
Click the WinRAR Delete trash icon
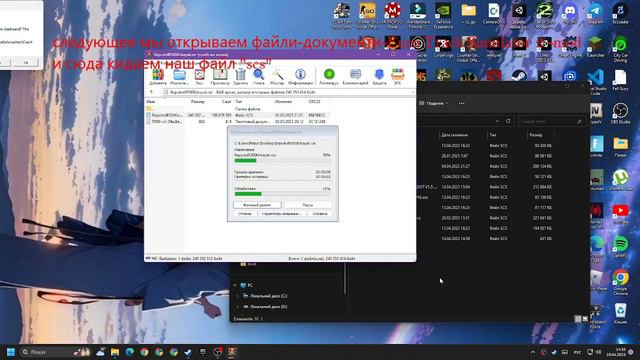(240, 77)
